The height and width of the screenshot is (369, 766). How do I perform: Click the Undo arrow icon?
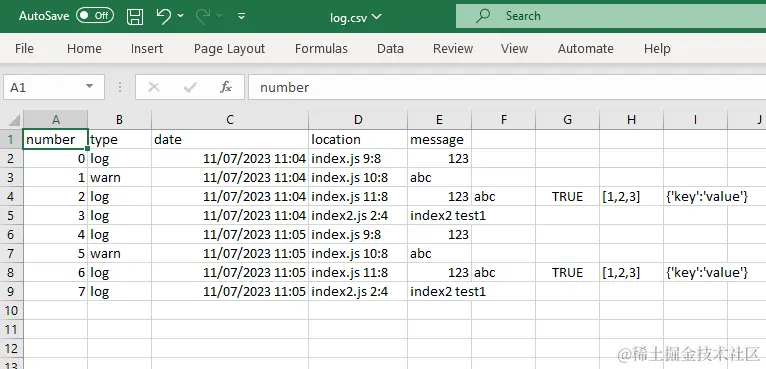click(x=164, y=16)
